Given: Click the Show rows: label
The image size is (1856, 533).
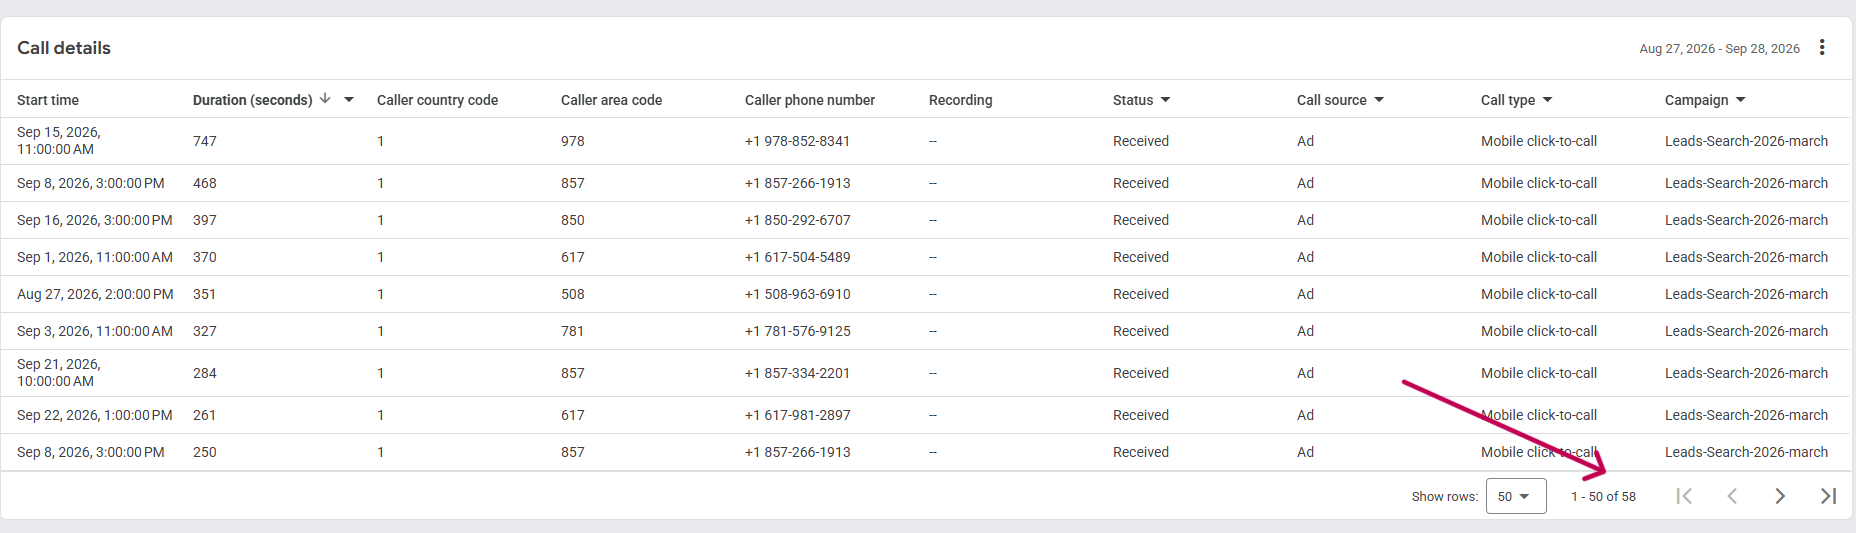Looking at the screenshot, I should 1444,496.
